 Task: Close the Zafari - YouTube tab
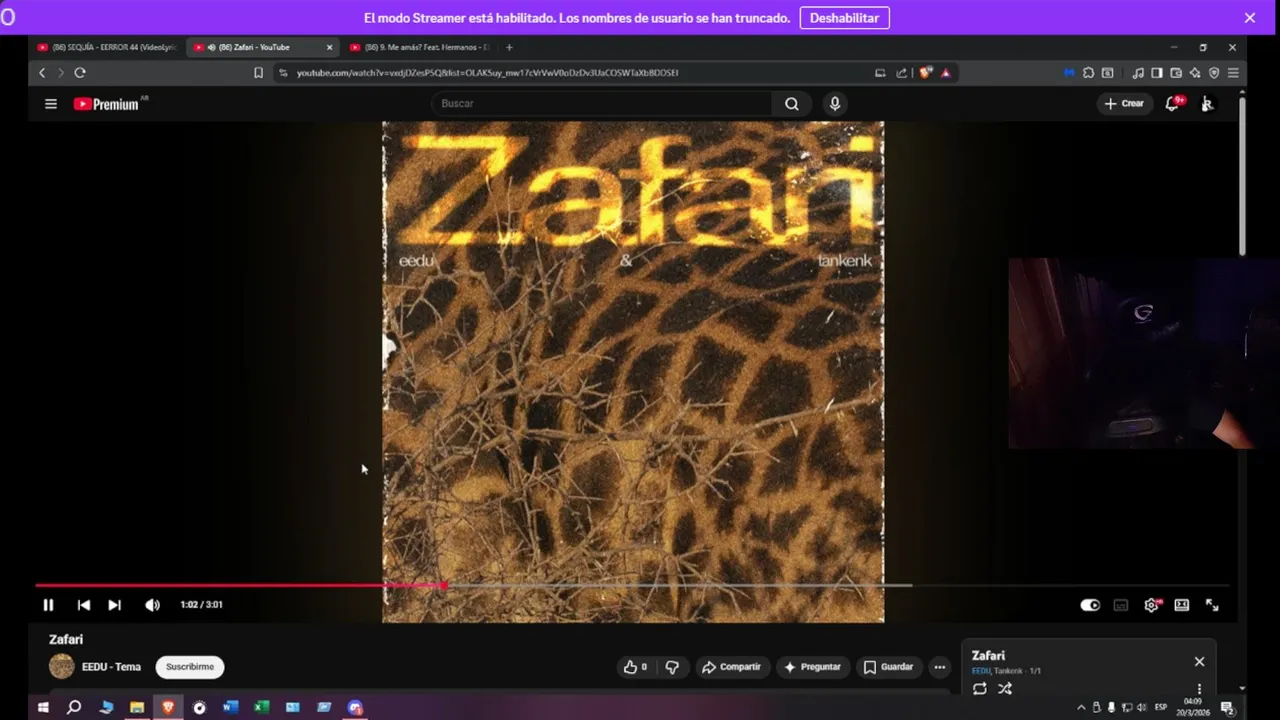tap(329, 47)
